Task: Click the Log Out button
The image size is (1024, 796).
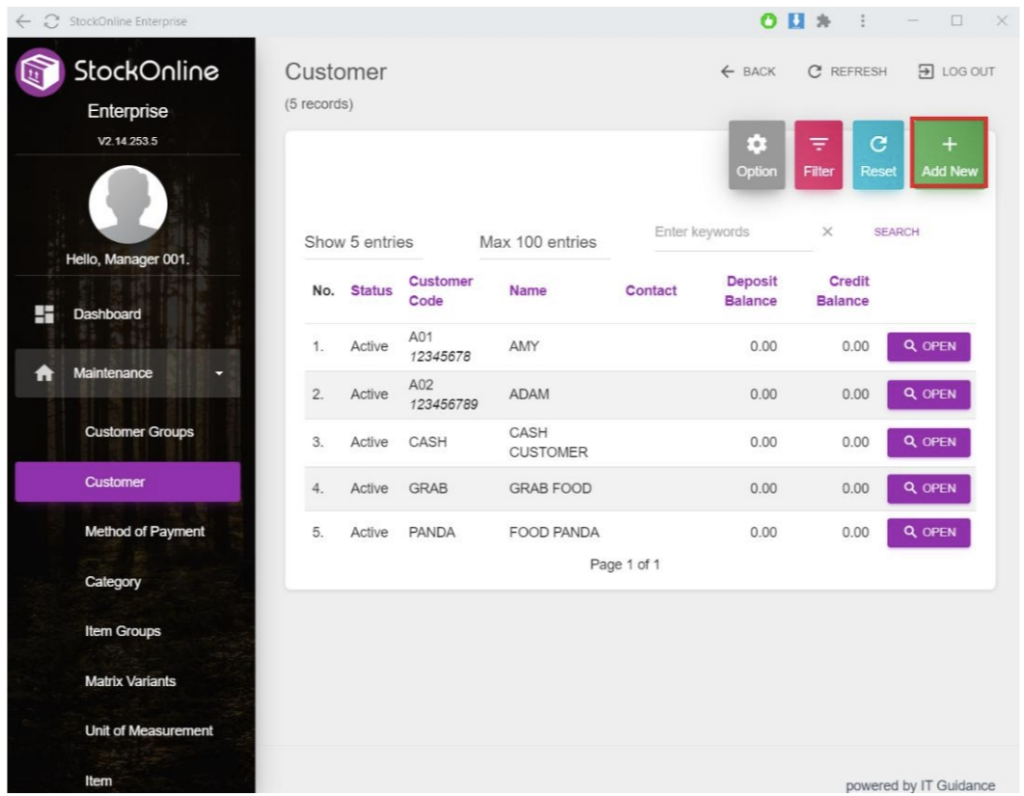Action: pos(956,72)
